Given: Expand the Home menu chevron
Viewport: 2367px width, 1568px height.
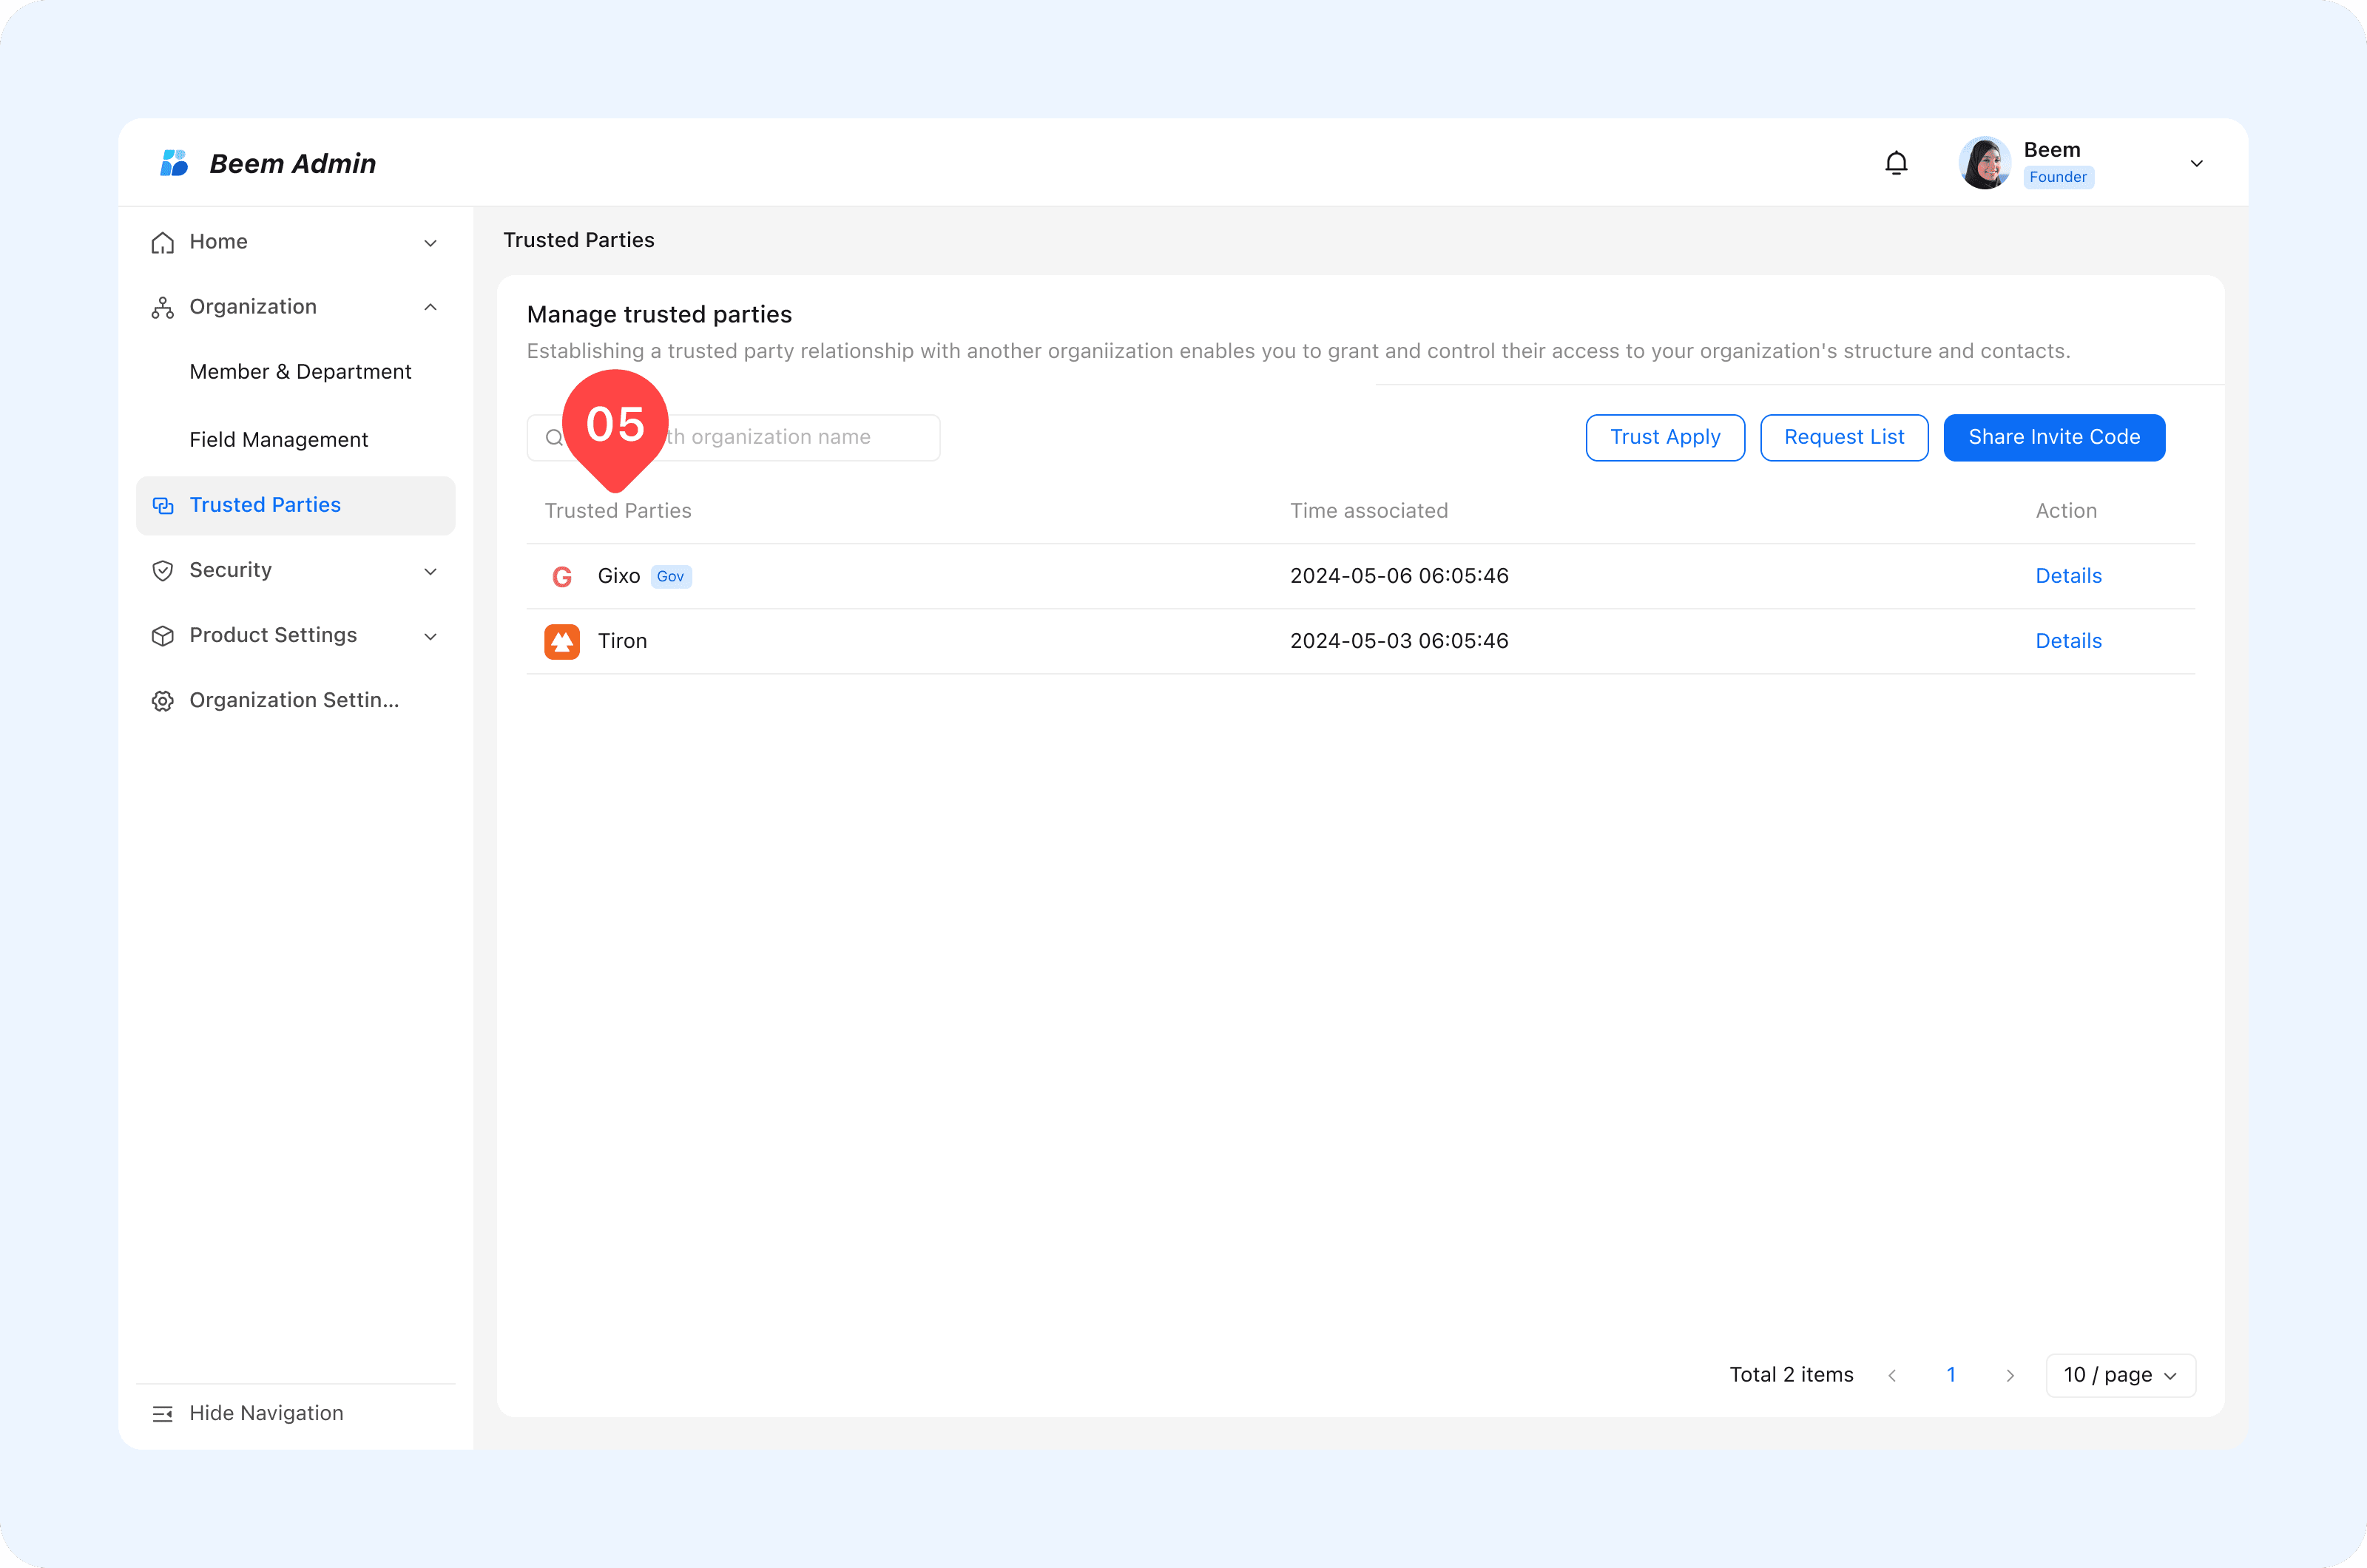Looking at the screenshot, I should click(430, 243).
